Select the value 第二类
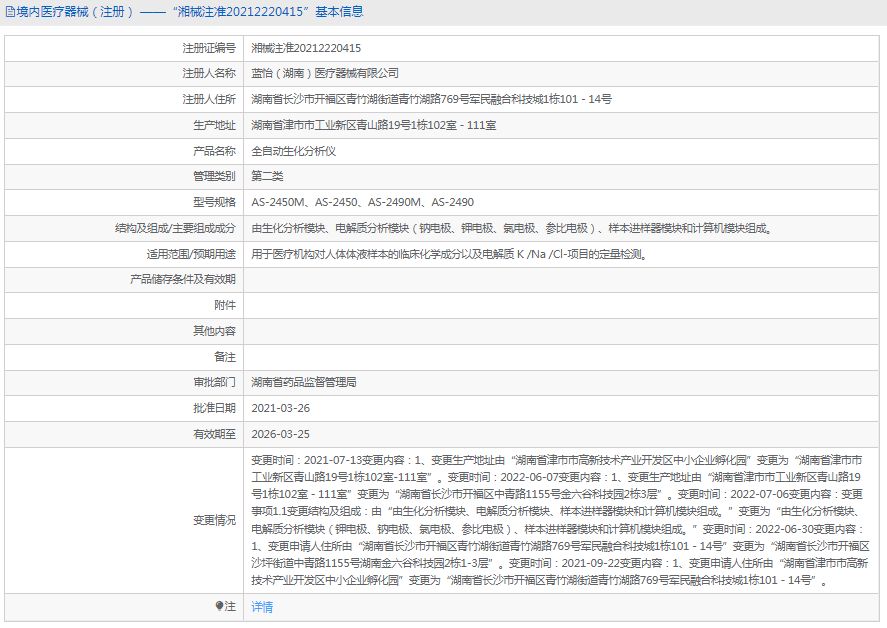Screen dimensions: 887x628 coord(267,176)
